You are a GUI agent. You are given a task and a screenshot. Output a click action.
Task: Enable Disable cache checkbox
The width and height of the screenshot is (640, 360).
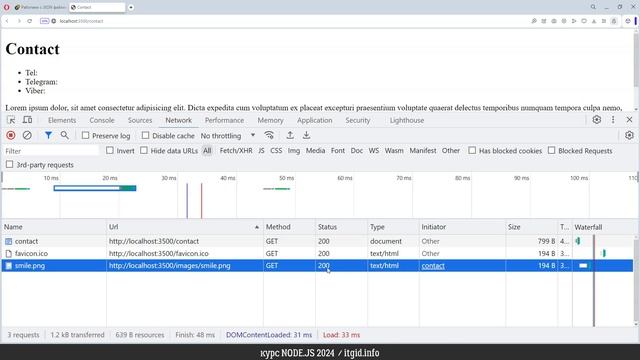[x=145, y=135]
